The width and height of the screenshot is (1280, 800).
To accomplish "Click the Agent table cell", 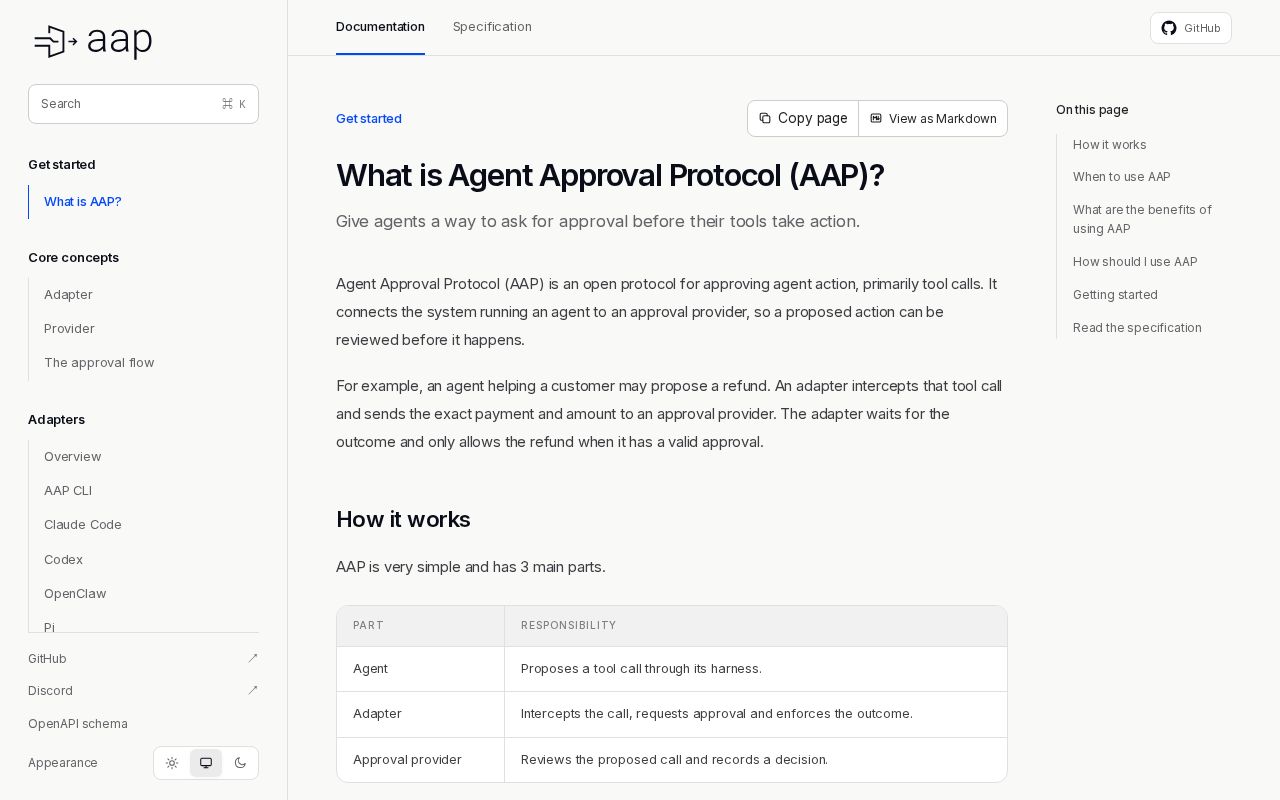I will (421, 669).
